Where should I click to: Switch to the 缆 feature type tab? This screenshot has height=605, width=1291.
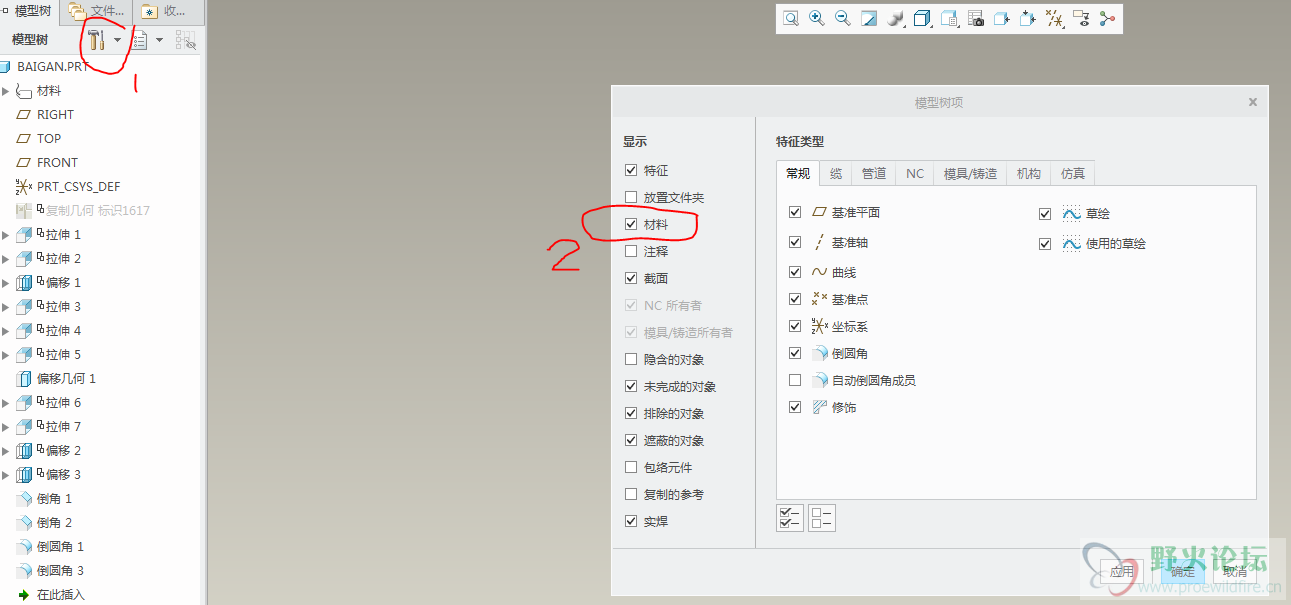coord(836,174)
